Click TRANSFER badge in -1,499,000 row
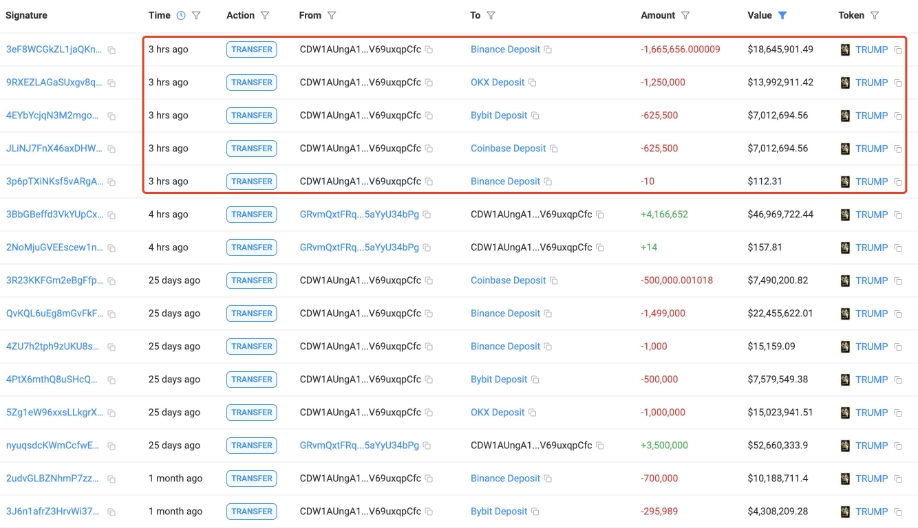Screen dimensions: 918x528 click(251, 314)
